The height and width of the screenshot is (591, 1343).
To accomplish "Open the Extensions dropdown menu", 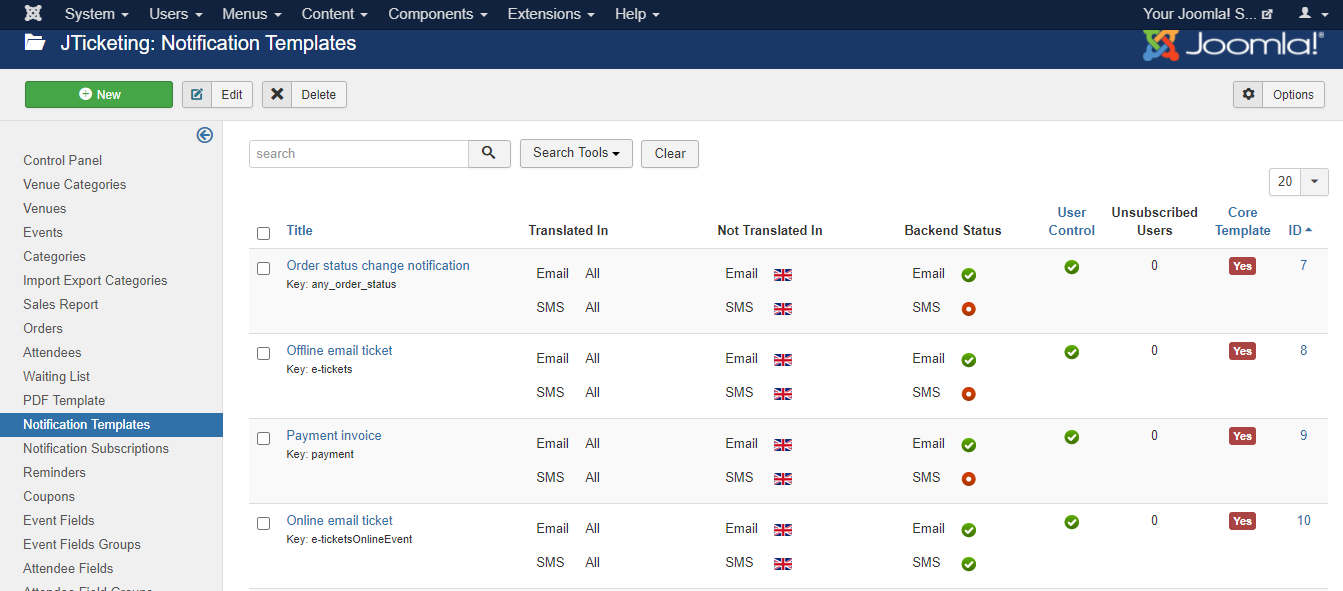I will [551, 14].
